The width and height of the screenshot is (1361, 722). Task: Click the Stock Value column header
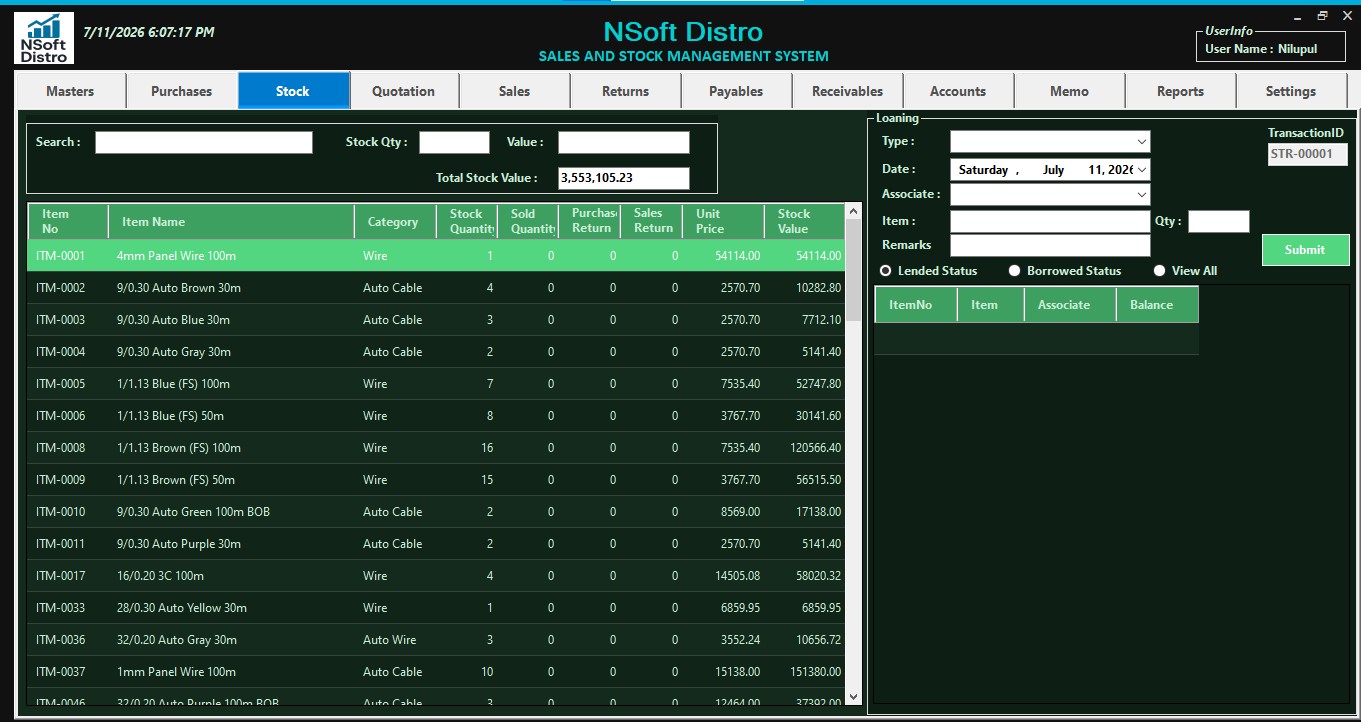pos(805,221)
